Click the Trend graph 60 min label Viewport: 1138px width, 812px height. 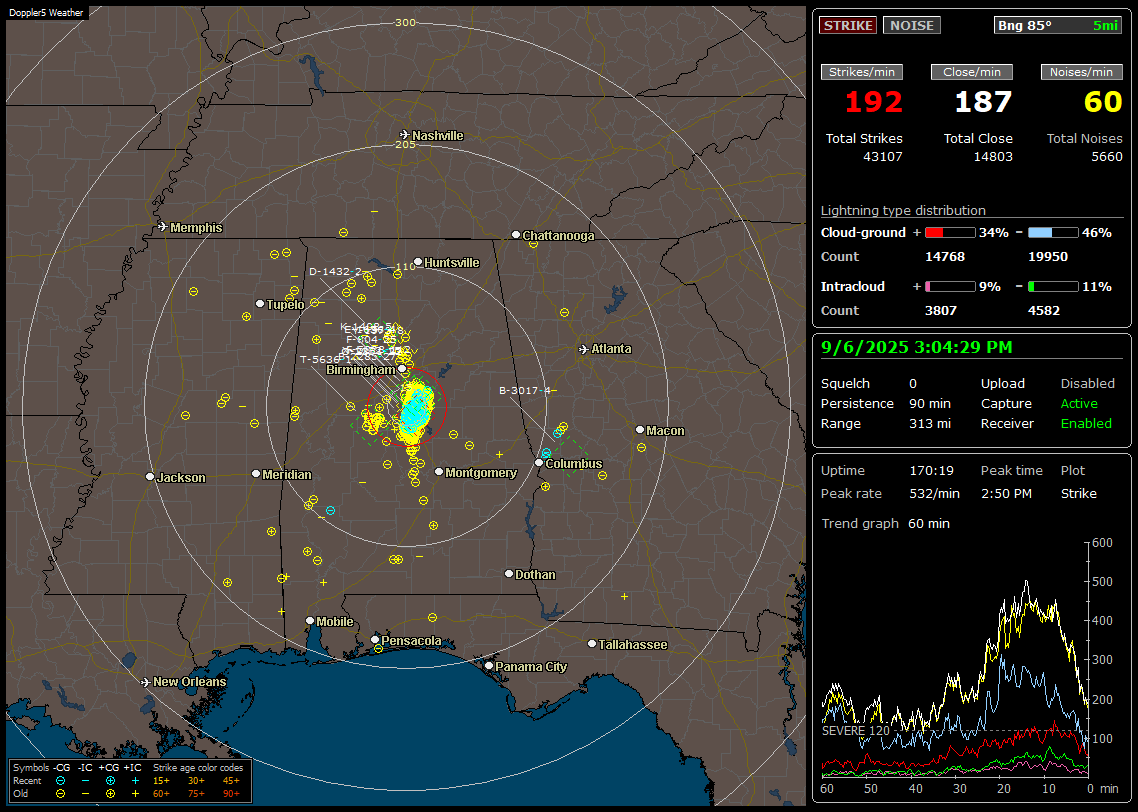(x=885, y=523)
